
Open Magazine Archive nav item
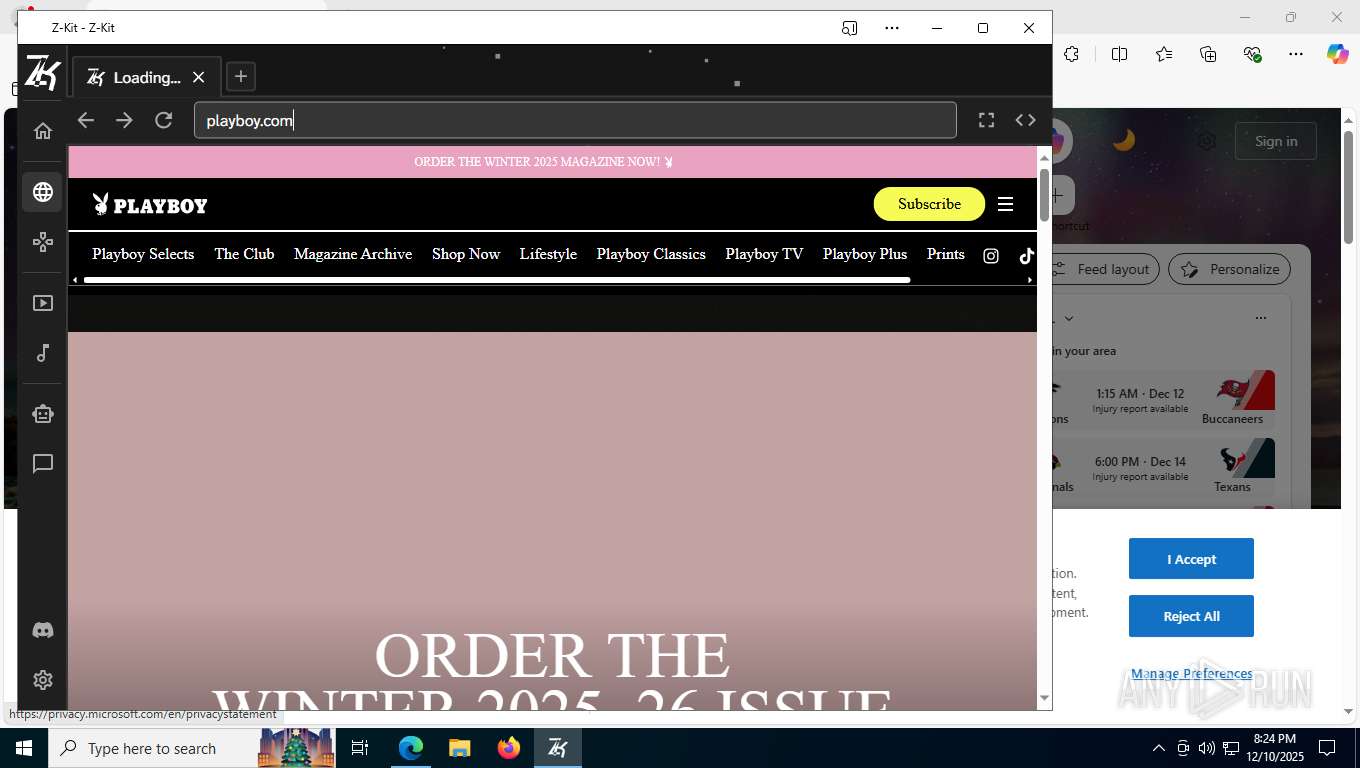pos(353,254)
